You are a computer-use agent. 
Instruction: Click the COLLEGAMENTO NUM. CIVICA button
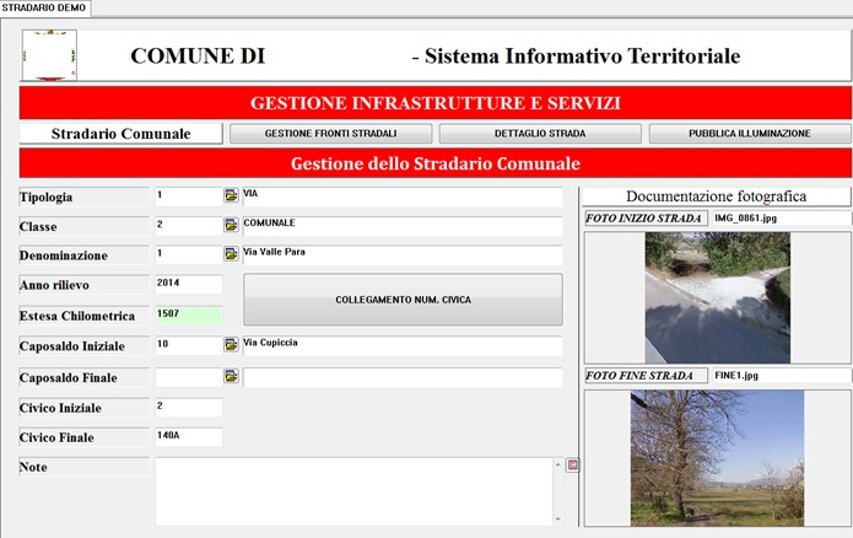[403, 299]
